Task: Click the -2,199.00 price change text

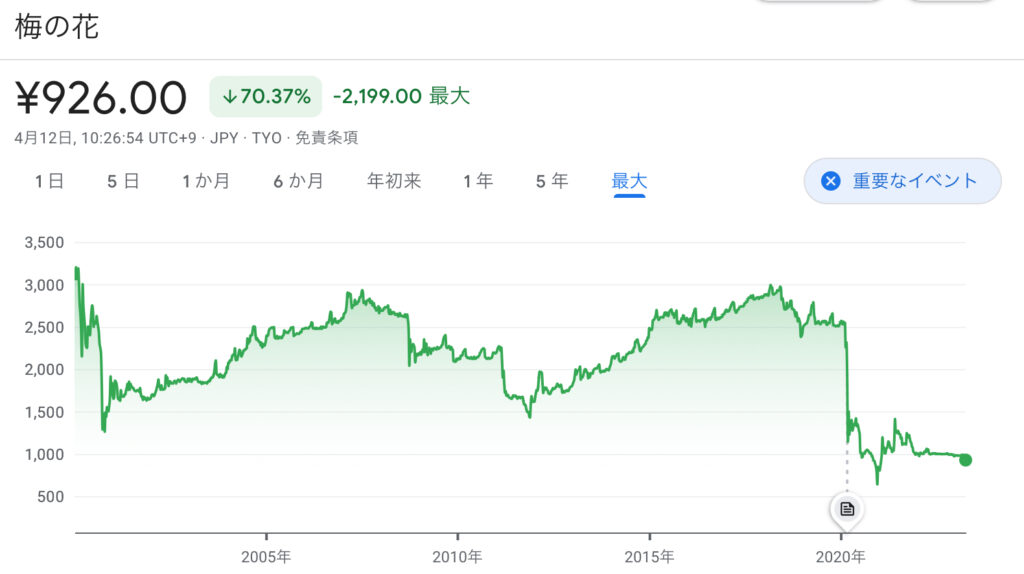Action: point(377,97)
